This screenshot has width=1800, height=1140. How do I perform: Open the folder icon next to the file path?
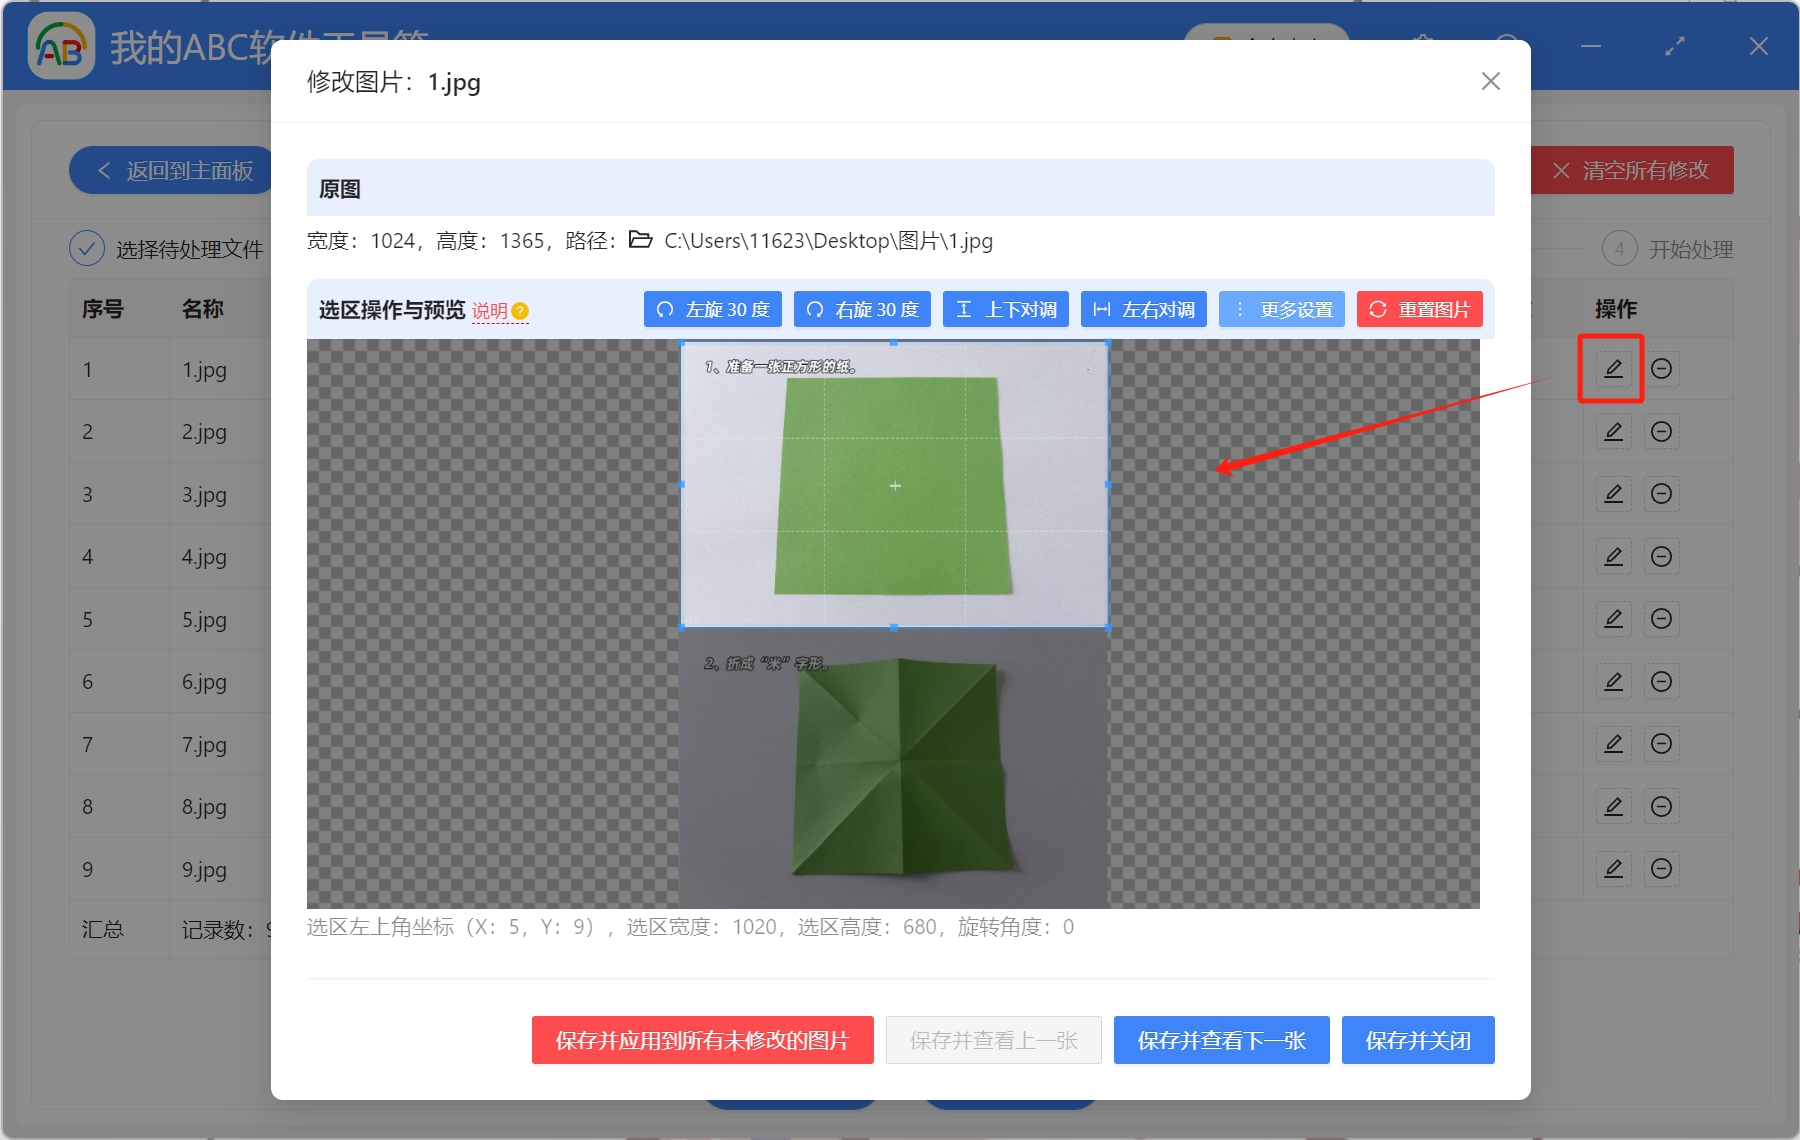(640, 240)
